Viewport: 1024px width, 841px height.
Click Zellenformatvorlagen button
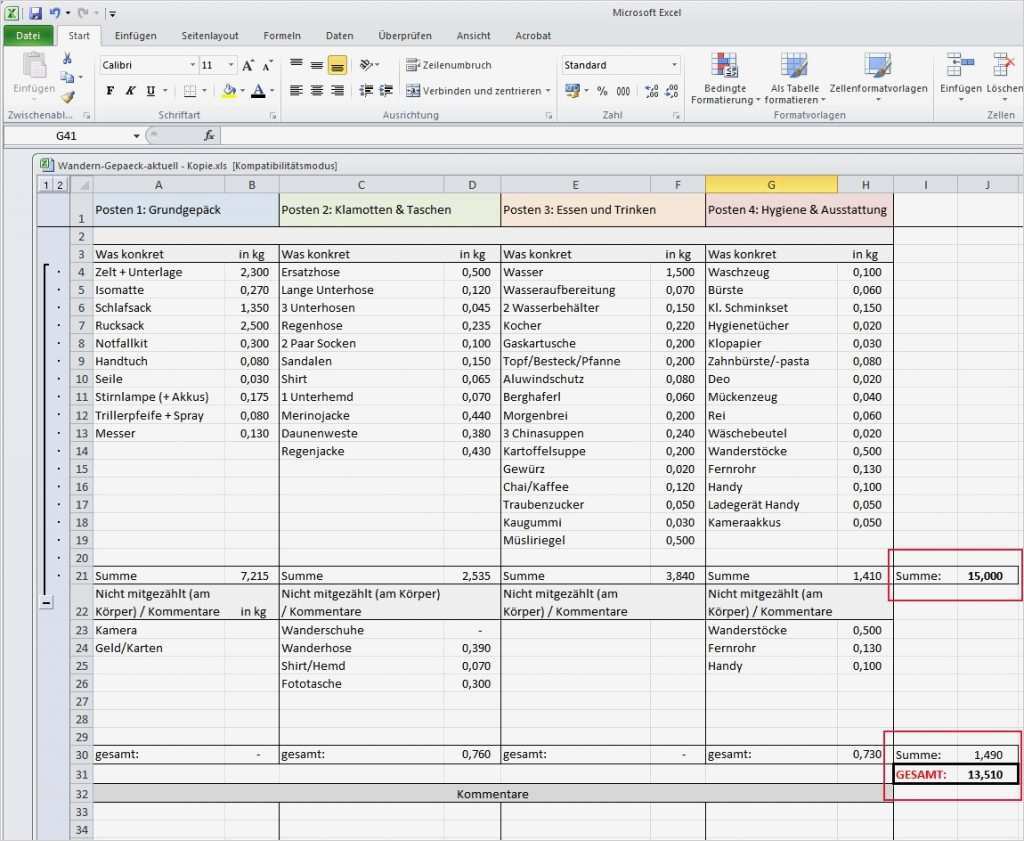[x=878, y=78]
